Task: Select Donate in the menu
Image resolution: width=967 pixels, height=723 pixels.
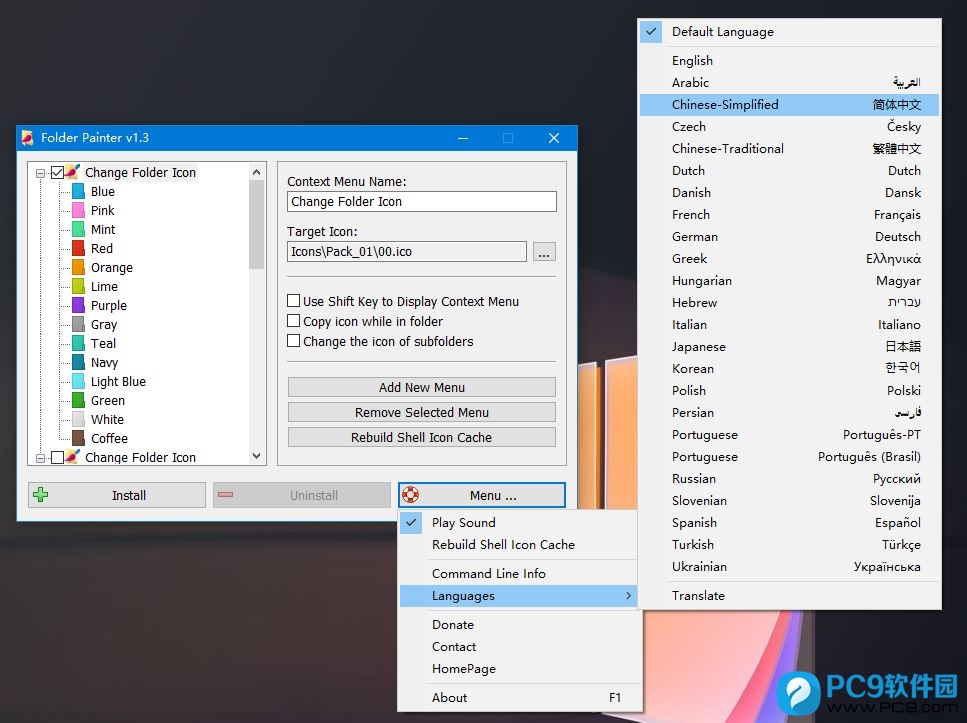Action: [518, 625]
